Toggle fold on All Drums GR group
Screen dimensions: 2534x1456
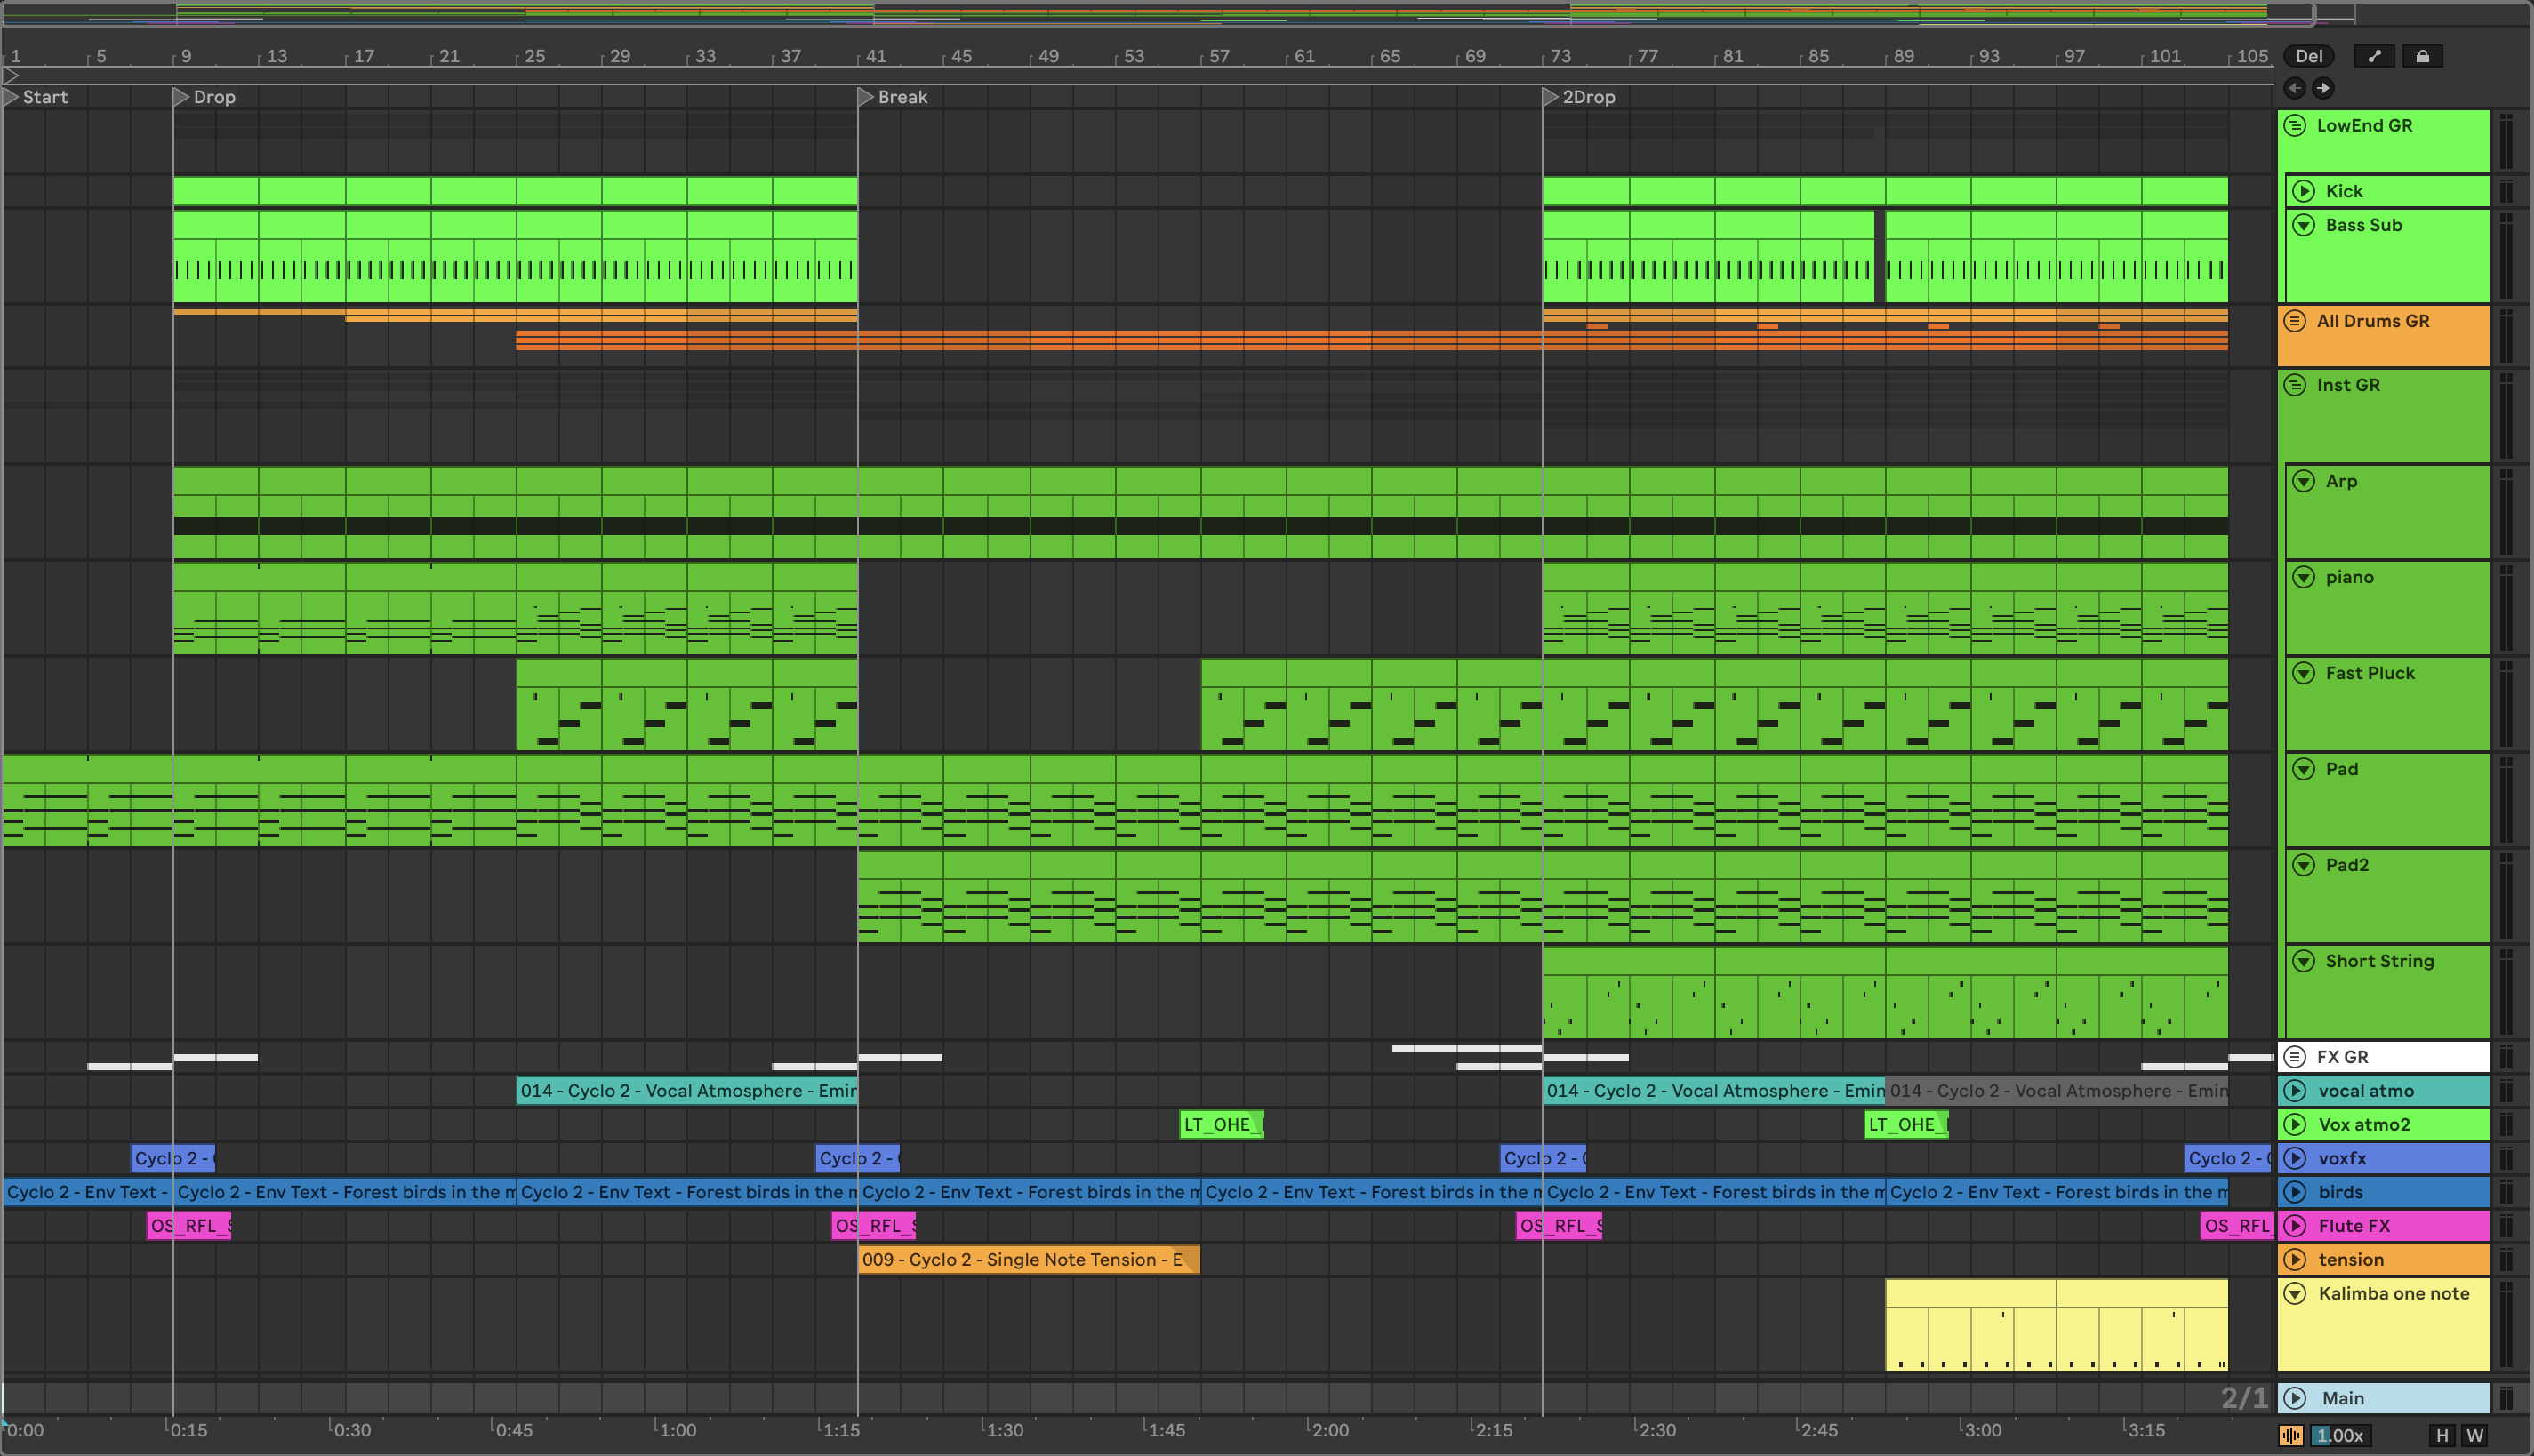click(x=2296, y=321)
